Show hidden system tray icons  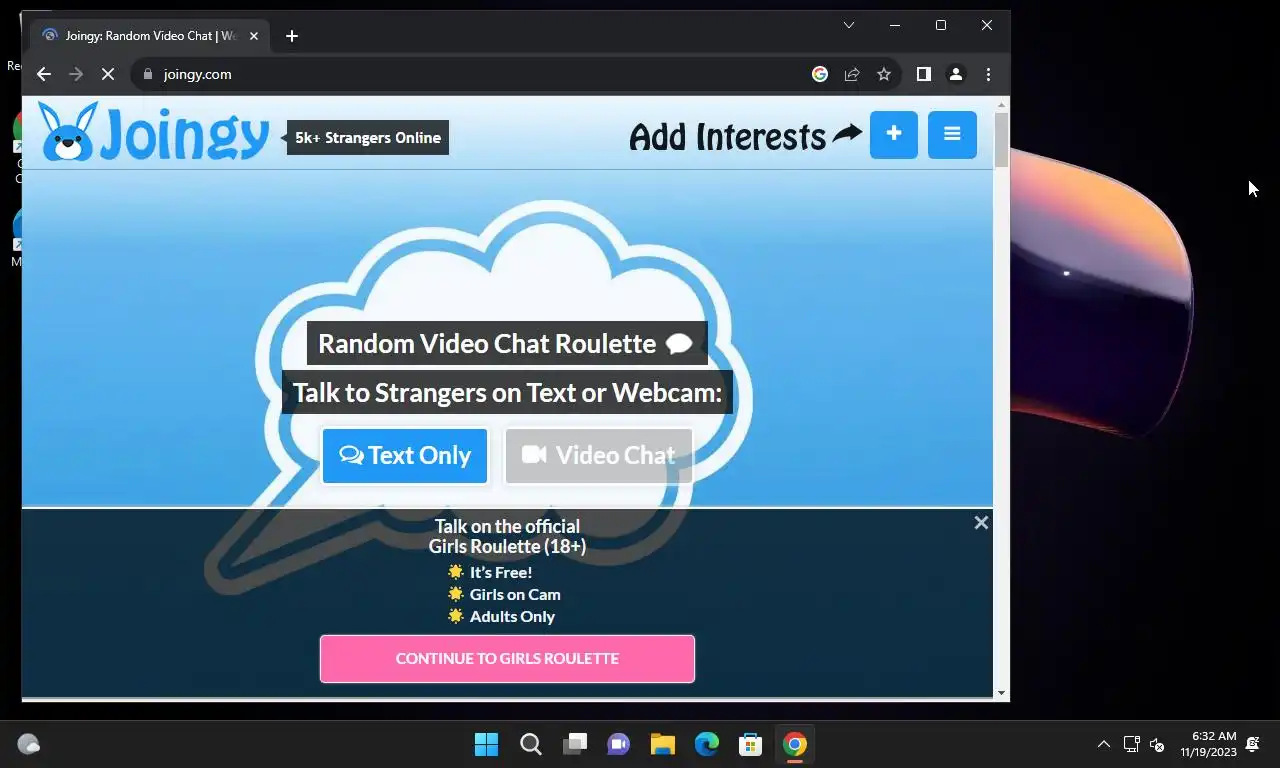(x=1104, y=744)
